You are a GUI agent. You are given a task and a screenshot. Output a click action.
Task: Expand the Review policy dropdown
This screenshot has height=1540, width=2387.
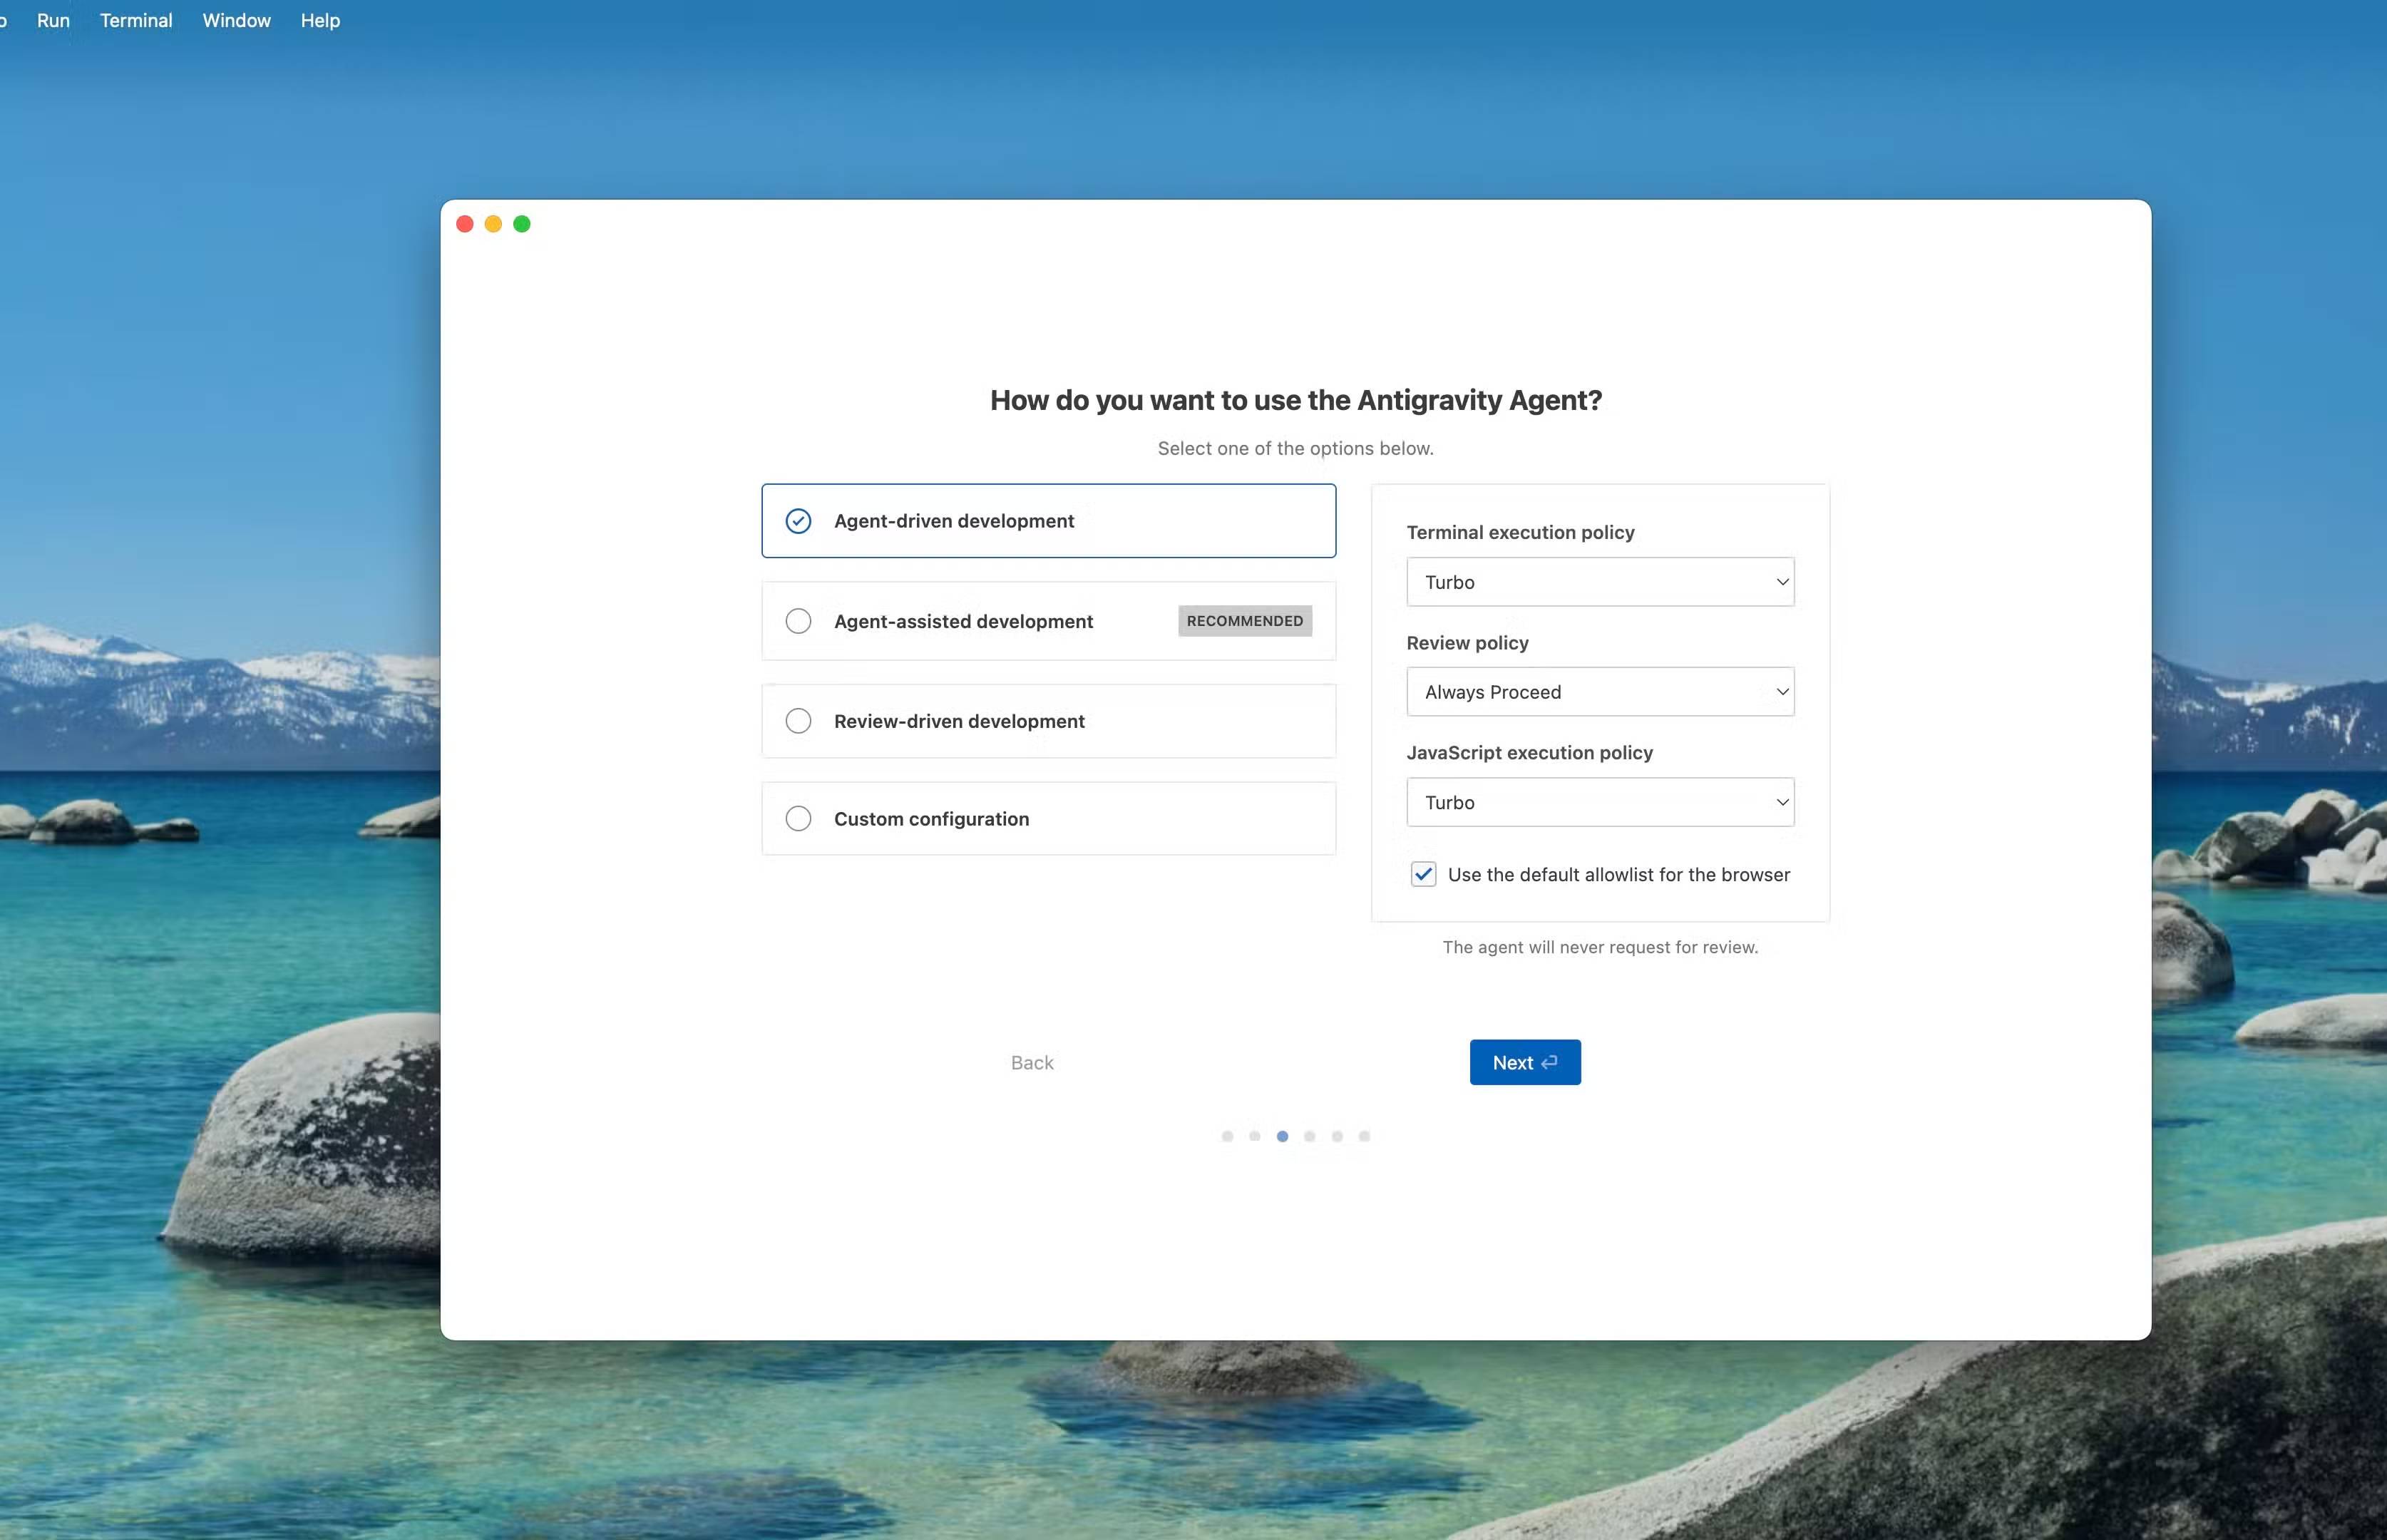point(1599,692)
